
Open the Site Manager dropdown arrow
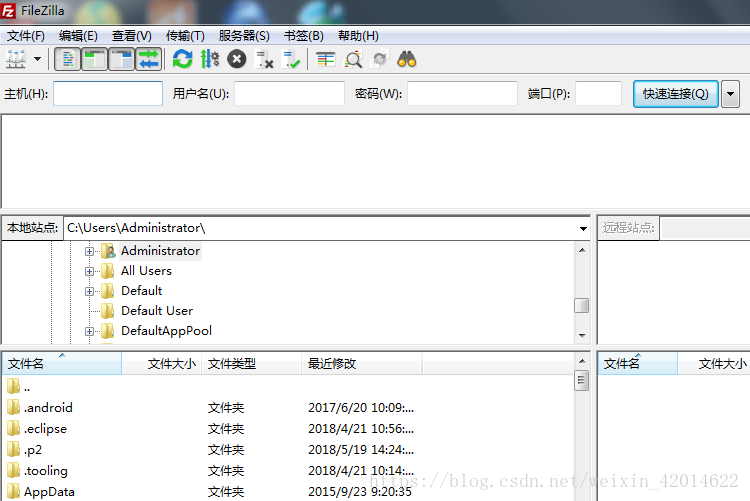pyautogui.click(x=37, y=59)
